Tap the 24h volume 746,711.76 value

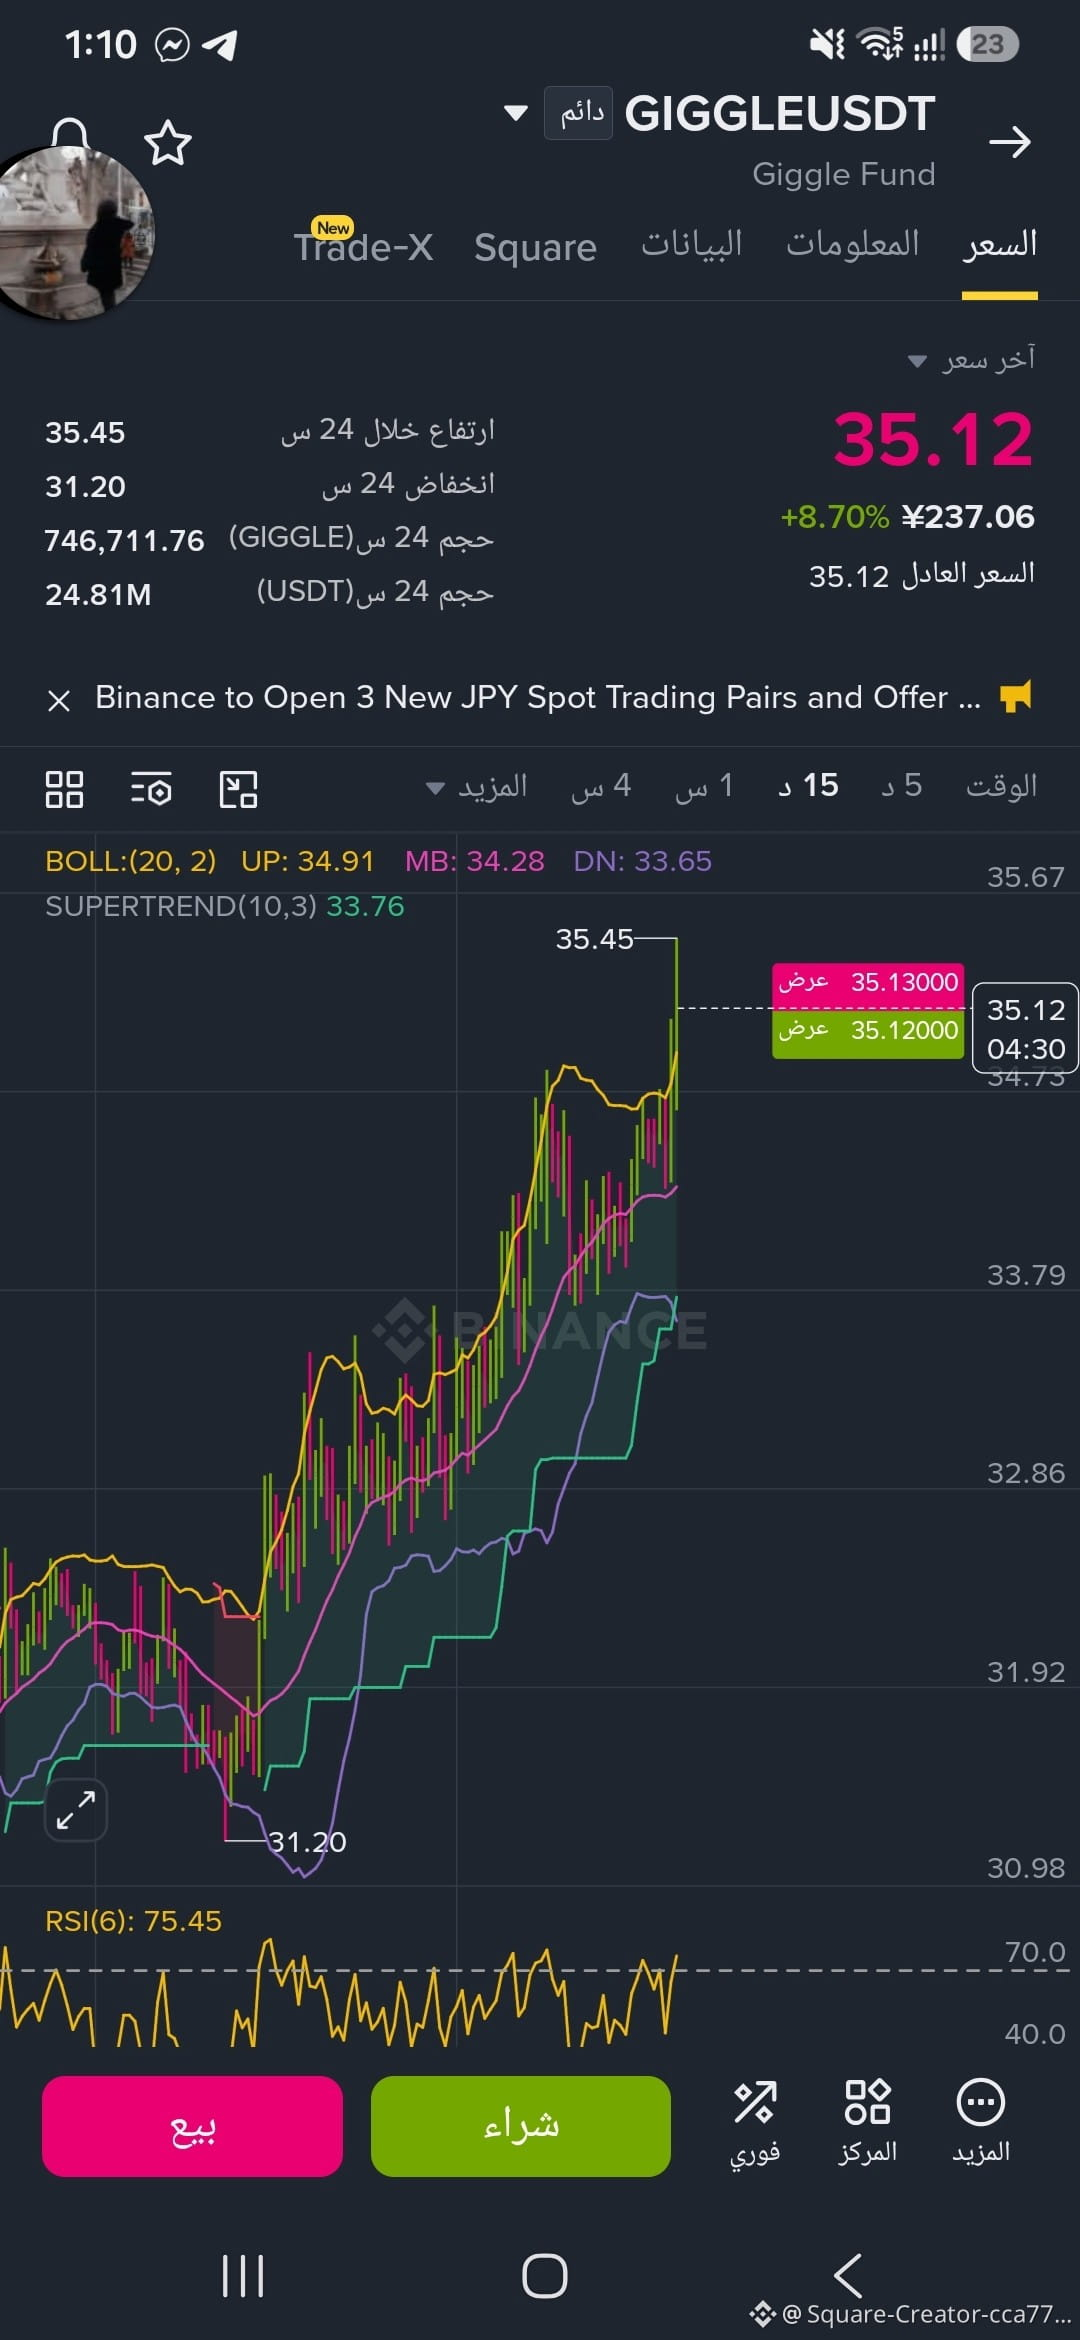point(124,541)
